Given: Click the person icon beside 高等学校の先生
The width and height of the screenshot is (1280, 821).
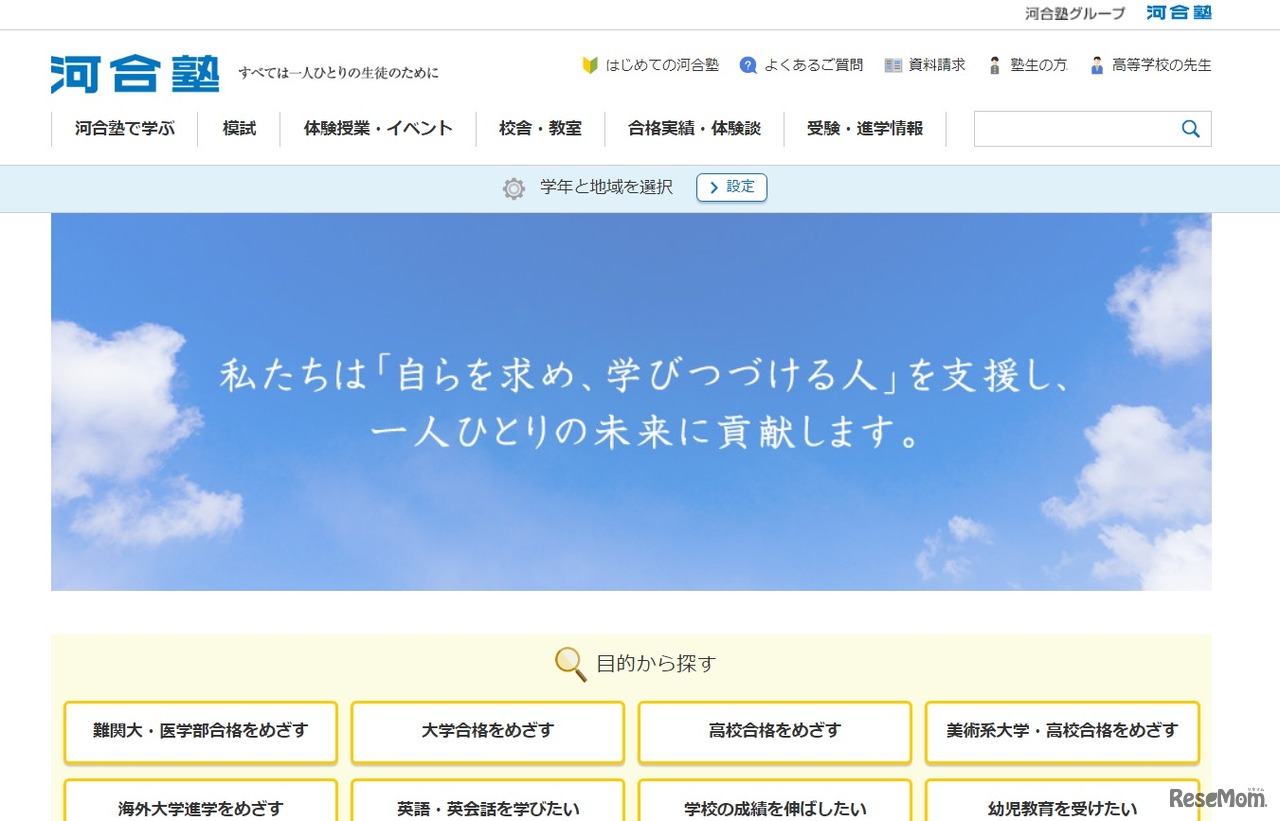Looking at the screenshot, I should click(x=1098, y=64).
